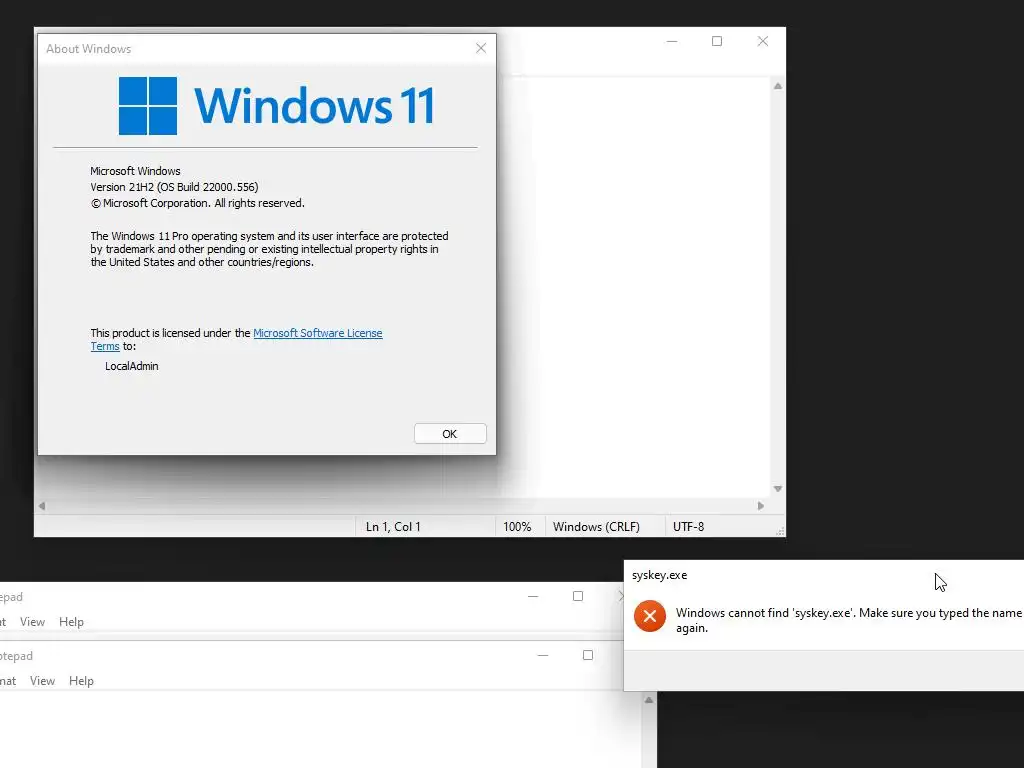Maximize the middle Notepad window
Image resolution: width=1024 pixels, height=768 pixels.
tap(578, 596)
